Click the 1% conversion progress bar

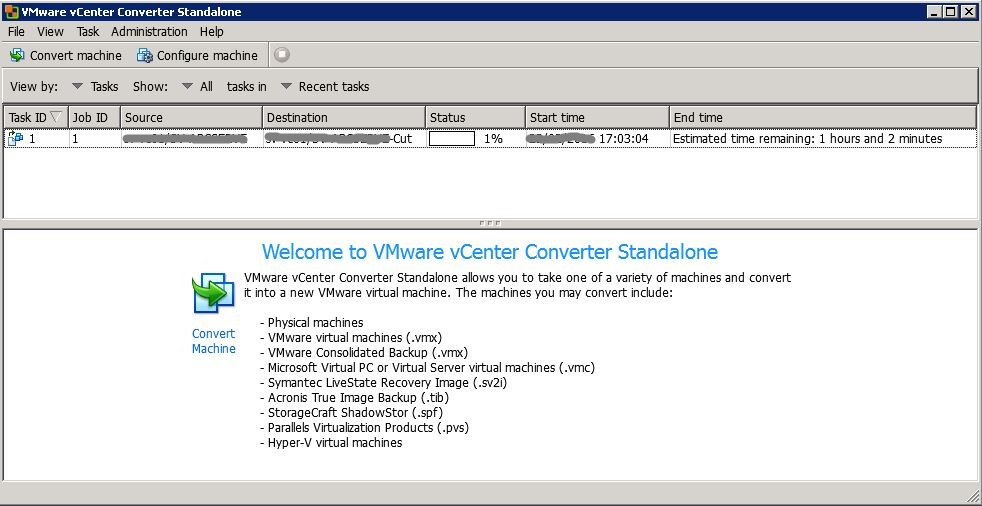[x=452, y=139]
